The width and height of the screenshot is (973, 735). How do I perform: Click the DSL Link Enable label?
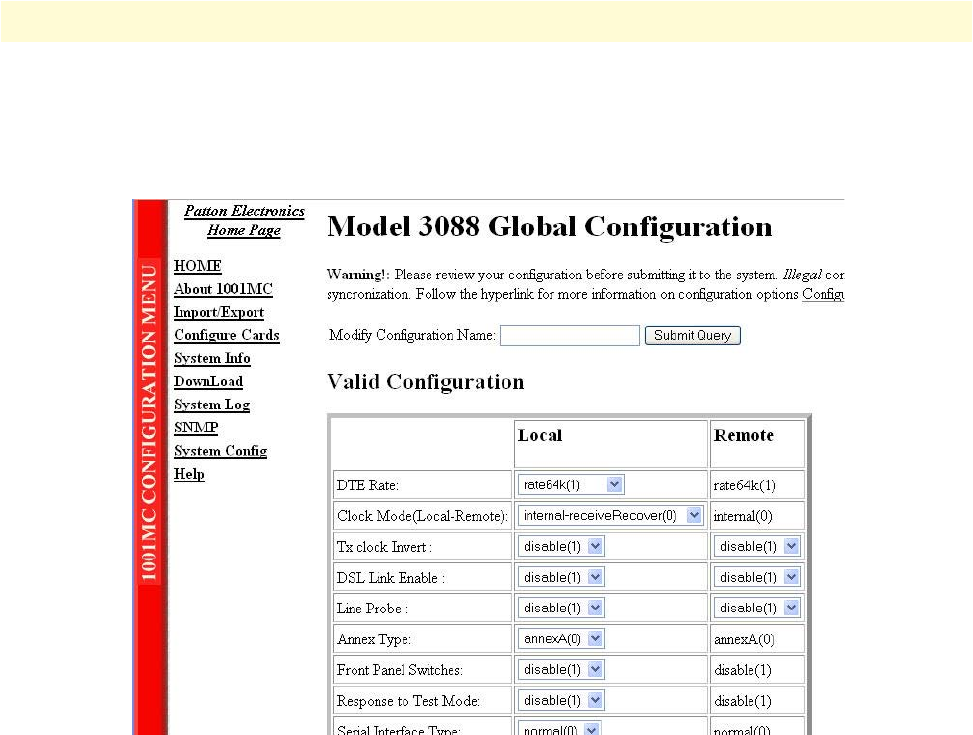391,578
